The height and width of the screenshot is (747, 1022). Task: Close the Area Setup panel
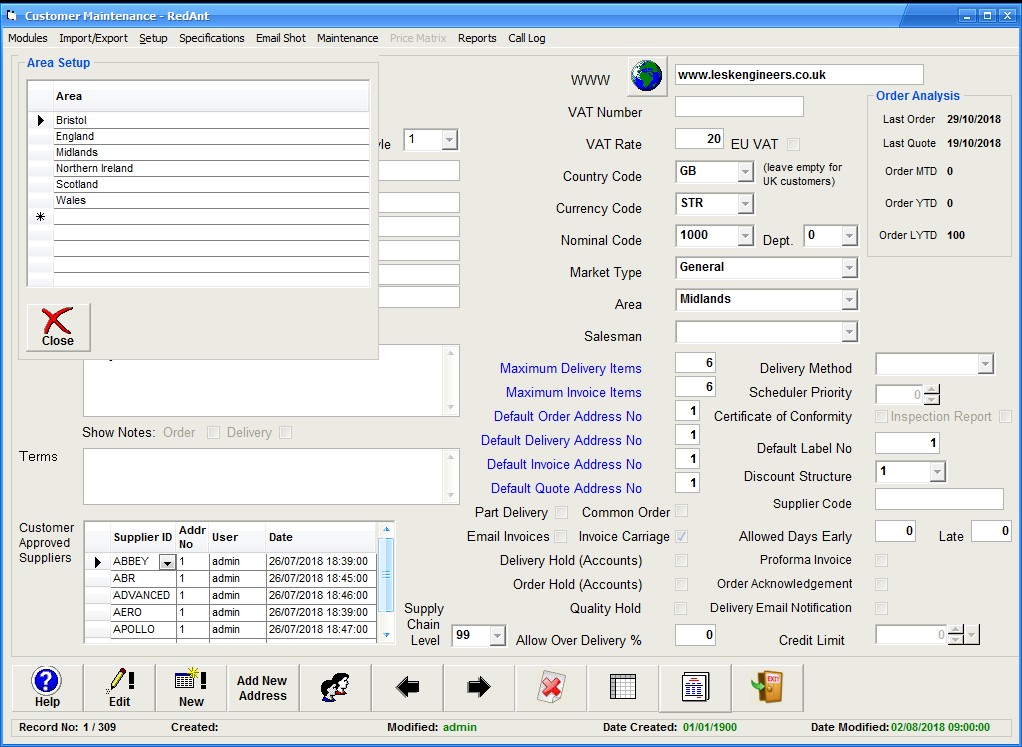[x=58, y=328]
